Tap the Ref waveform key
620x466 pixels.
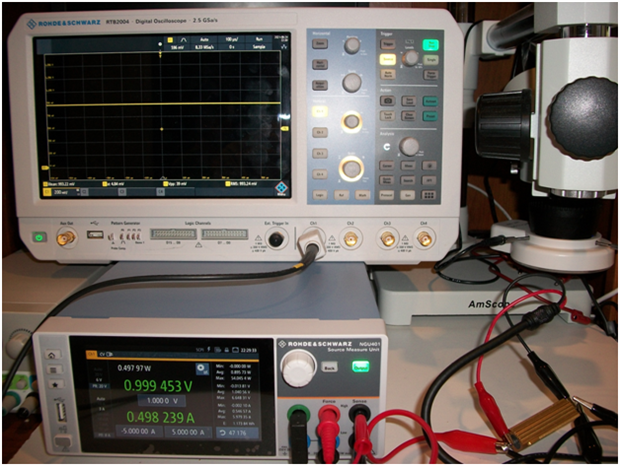click(x=341, y=195)
